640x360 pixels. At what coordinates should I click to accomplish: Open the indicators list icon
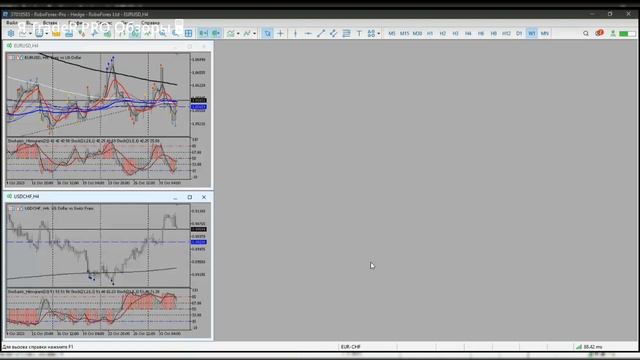(231, 33)
